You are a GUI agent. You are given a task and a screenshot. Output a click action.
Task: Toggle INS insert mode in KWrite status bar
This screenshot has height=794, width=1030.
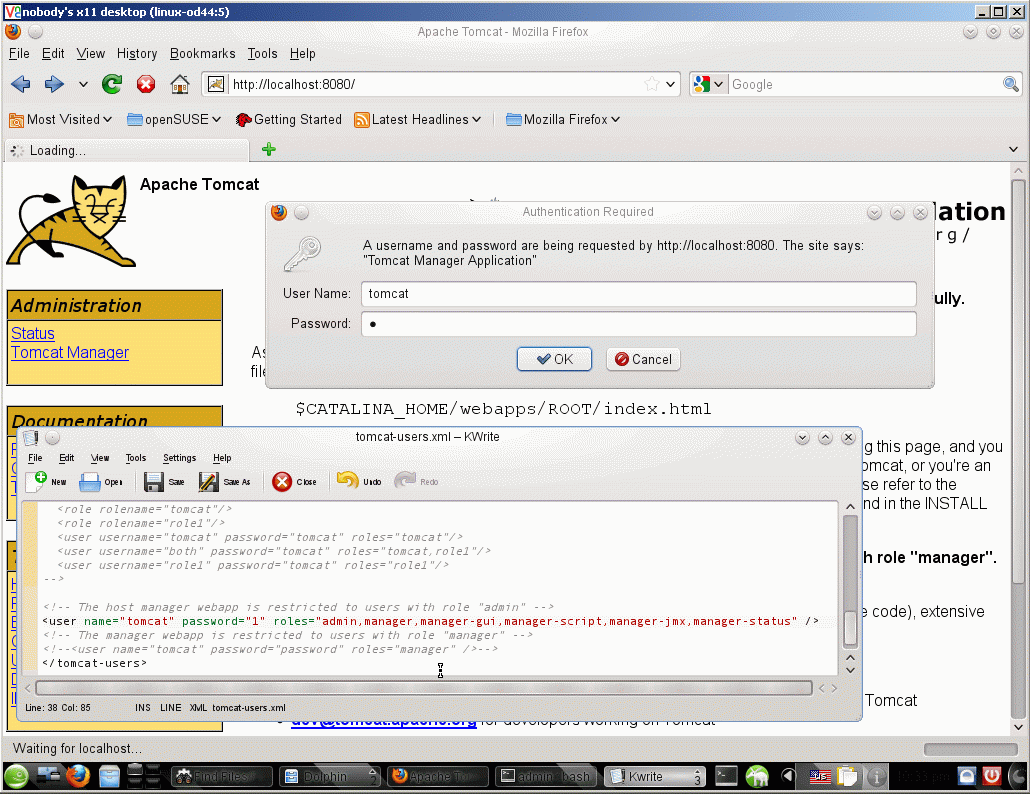(143, 707)
